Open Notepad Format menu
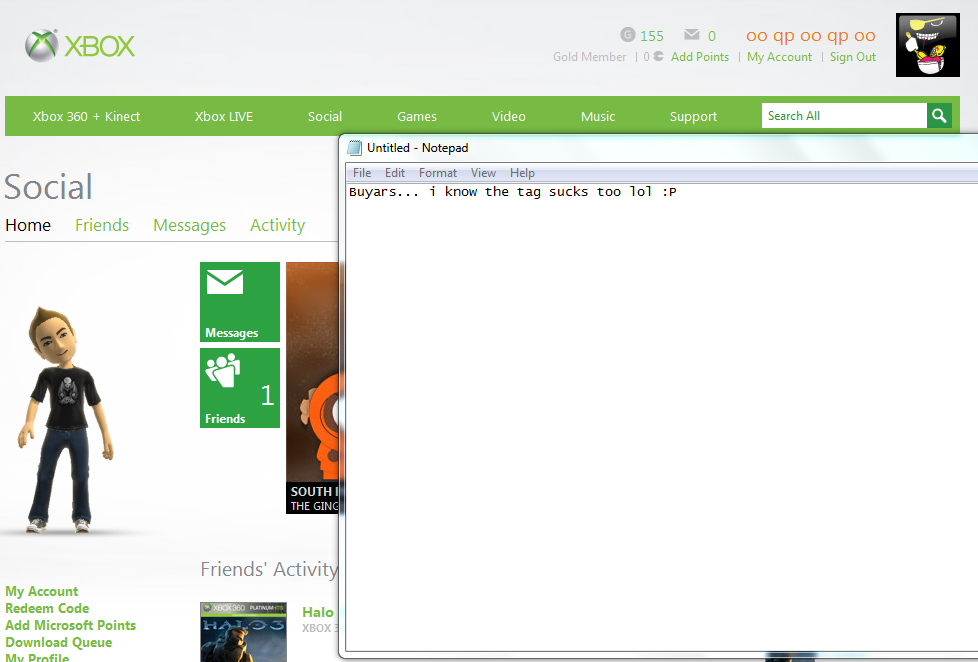The height and width of the screenshot is (662, 978). coord(438,173)
